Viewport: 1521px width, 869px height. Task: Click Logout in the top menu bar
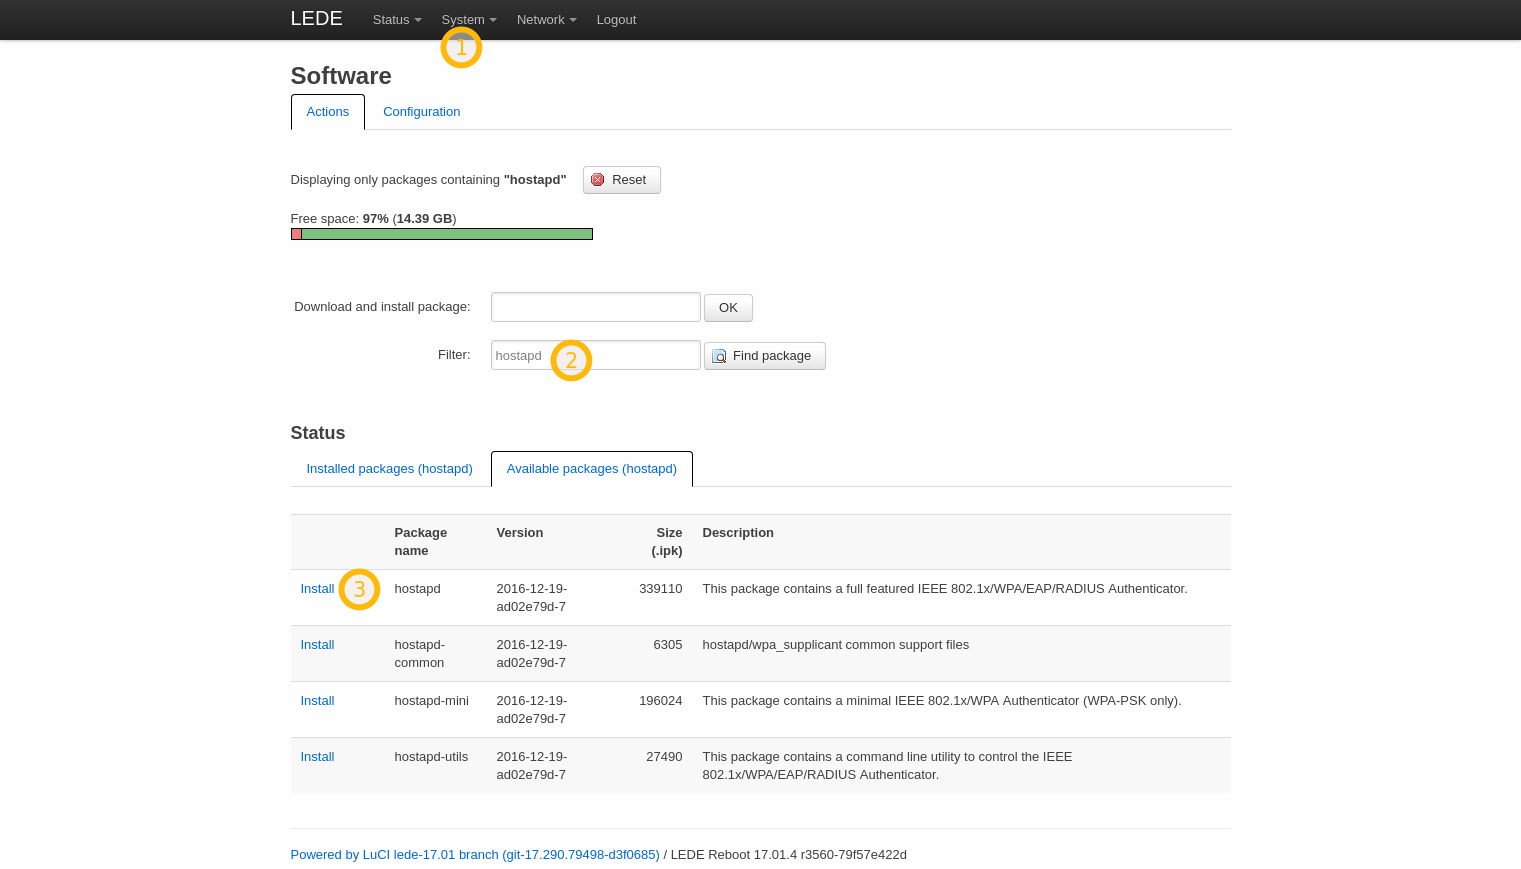(x=616, y=19)
